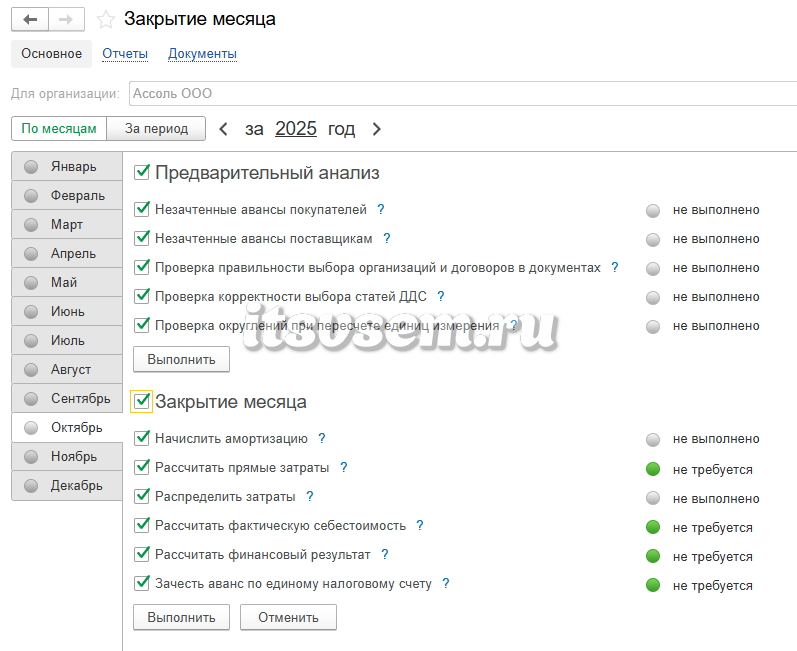Switch to За период mode
This screenshot has width=797, height=651.
pyautogui.click(x=157, y=129)
